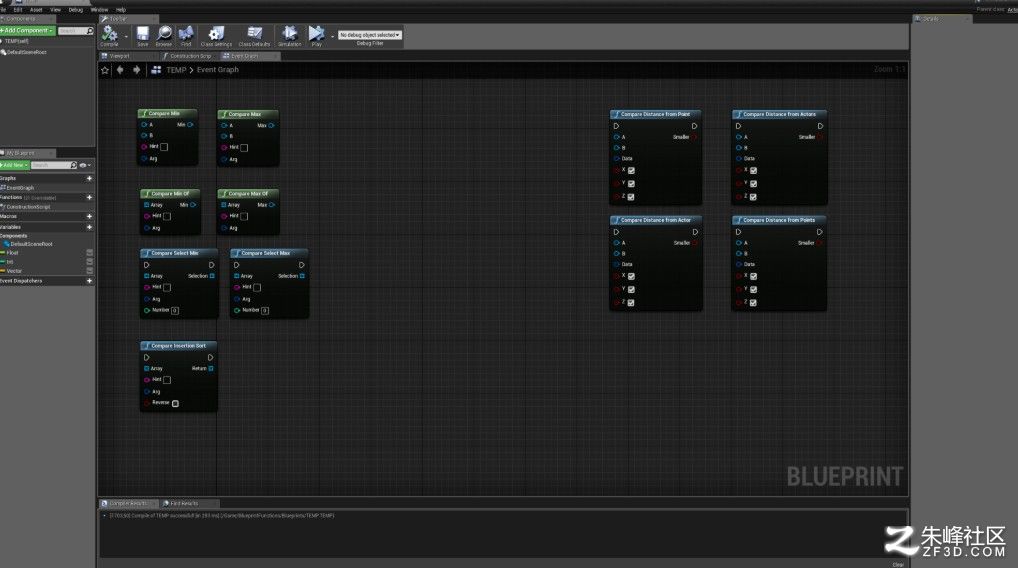Image resolution: width=1018 pixels, height=568 pixels.
Task: Enable Reverse checkbox on Compare Insertion Sort
Action: coord(175,403)
